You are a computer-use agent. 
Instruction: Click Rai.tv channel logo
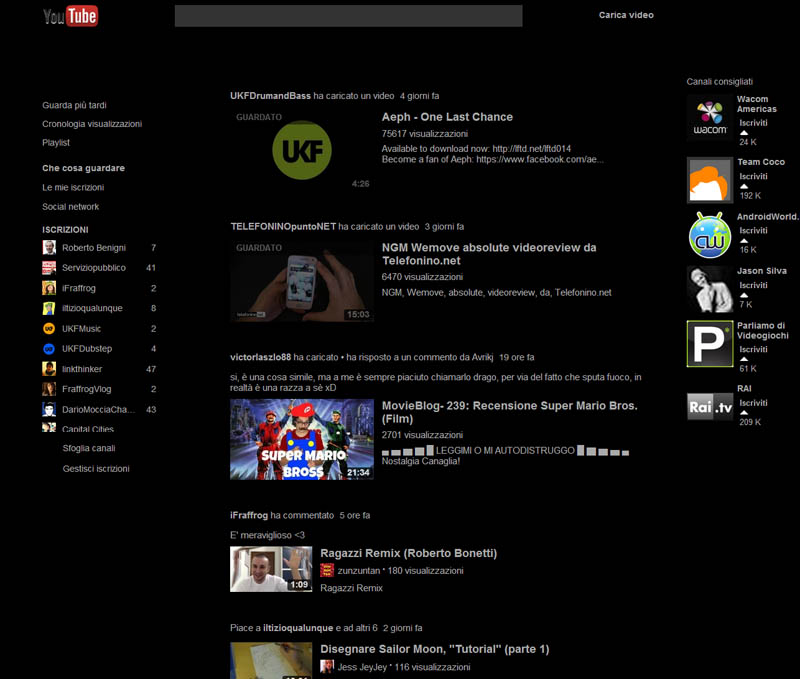tap(710, 407)
